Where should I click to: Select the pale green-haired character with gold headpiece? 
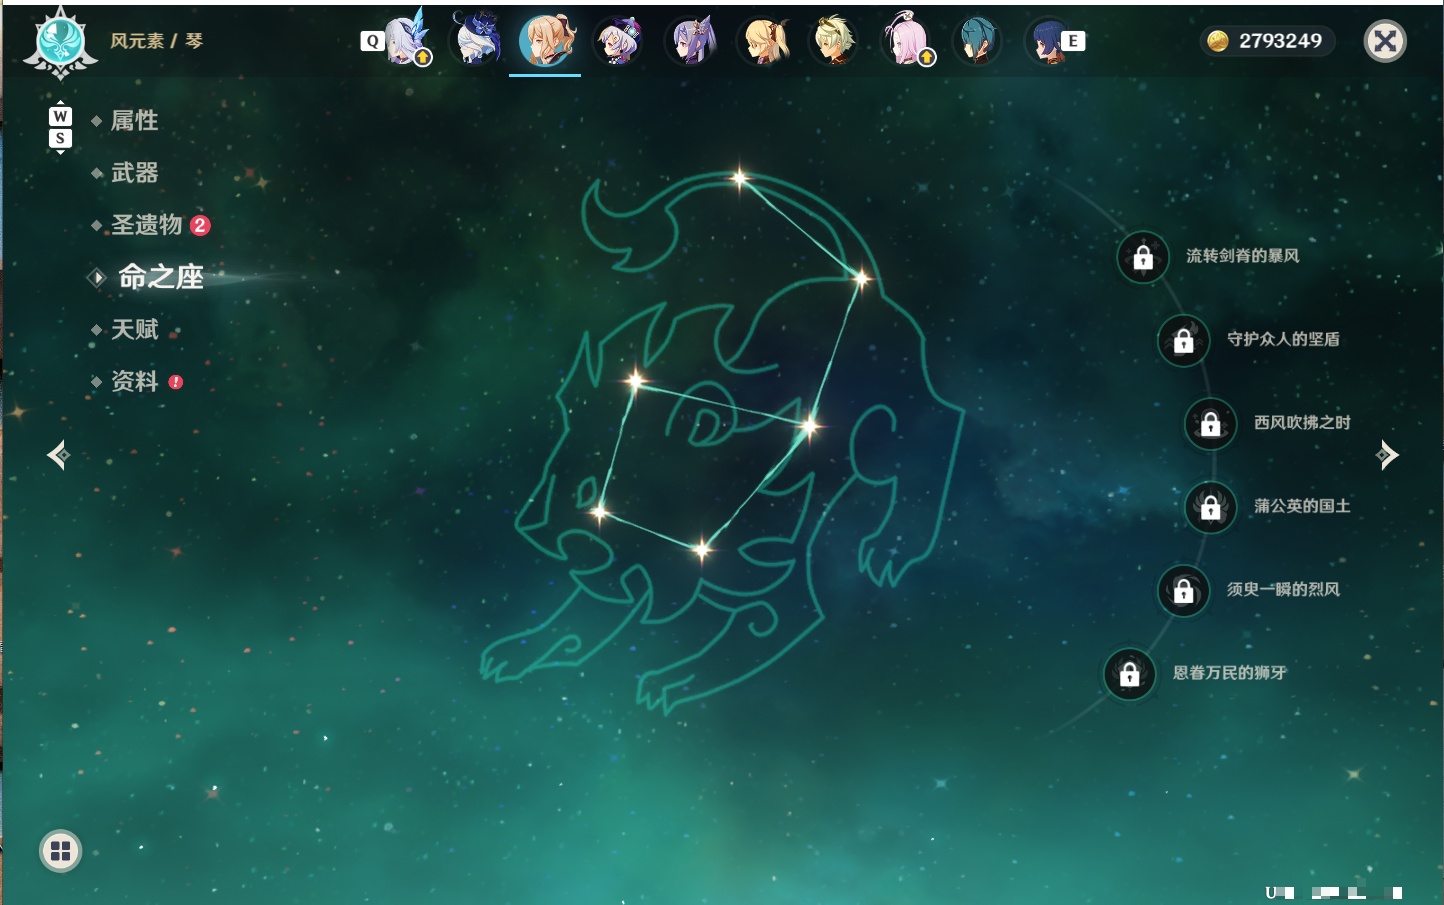(834, 42)
